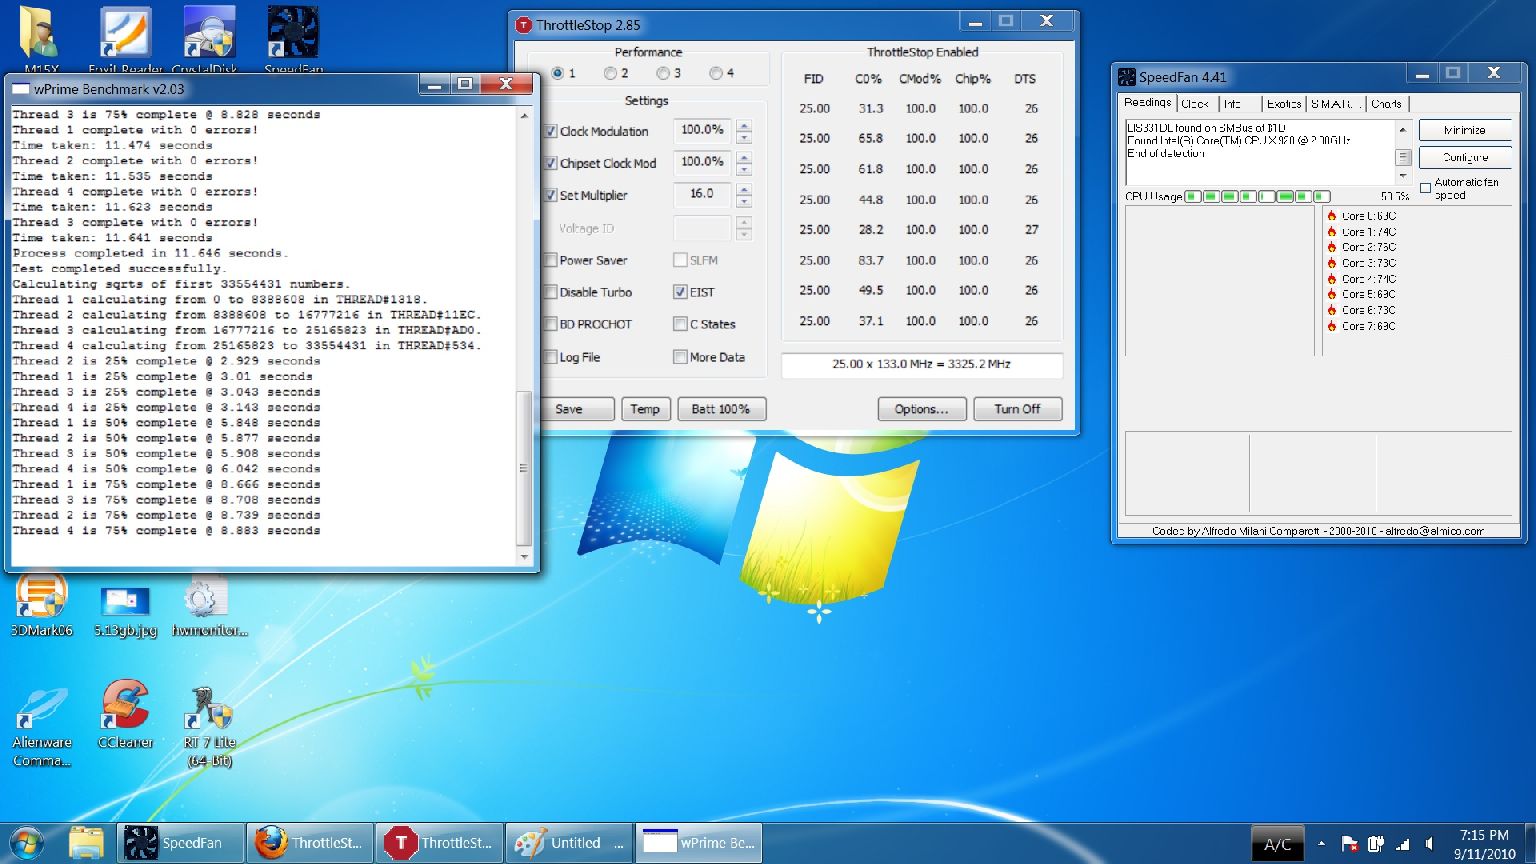Enable Automatic fan speed in SpeedFan
This screenshot has height=864, width=1536.
click(1425, 189)
